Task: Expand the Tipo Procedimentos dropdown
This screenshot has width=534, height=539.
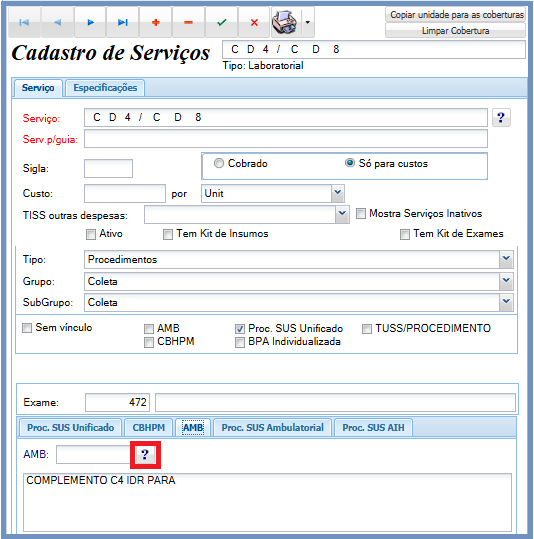Action: (x=506, y=259)
